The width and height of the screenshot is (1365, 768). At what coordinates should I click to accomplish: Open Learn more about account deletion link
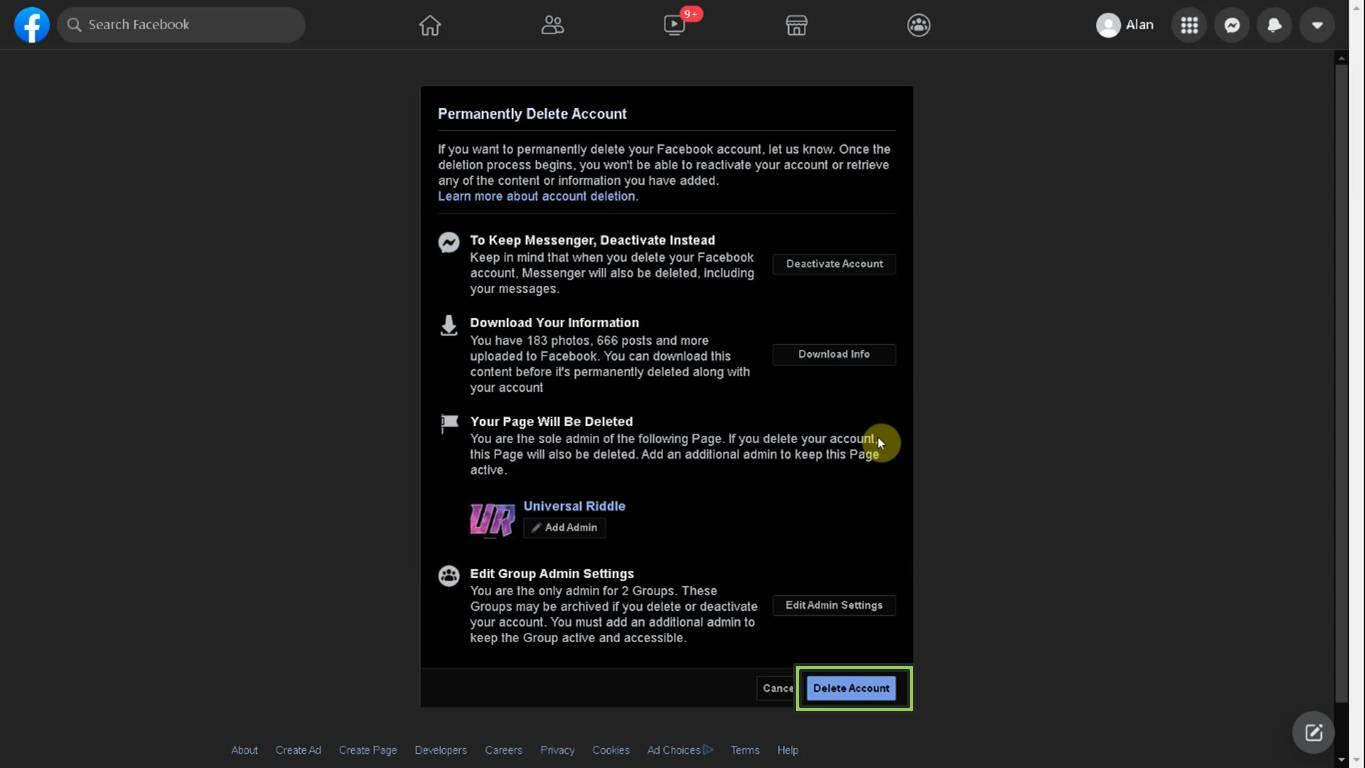(538, 197)
